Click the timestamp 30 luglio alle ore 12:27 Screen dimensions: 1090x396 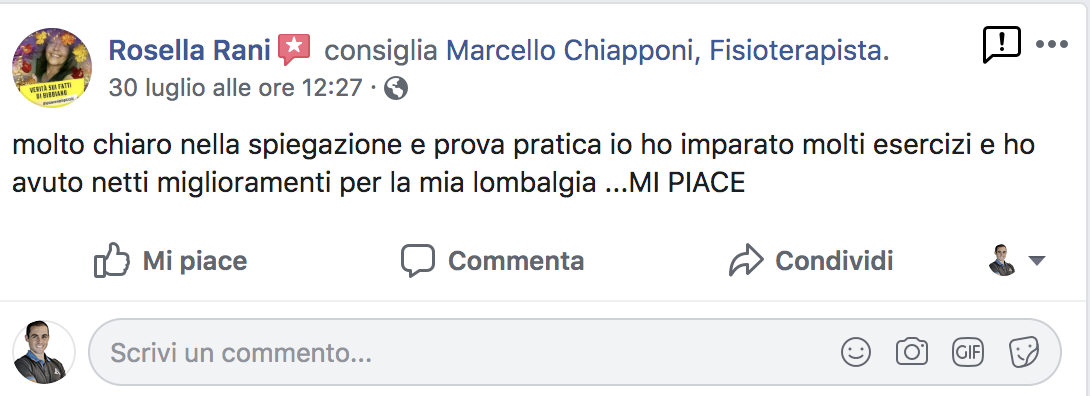[236, 88]
